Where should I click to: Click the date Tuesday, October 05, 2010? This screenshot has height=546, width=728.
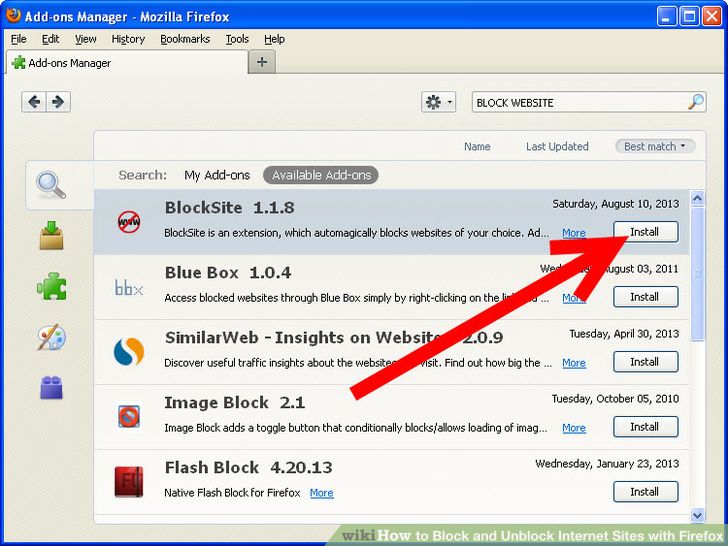[x=615, y=399]
